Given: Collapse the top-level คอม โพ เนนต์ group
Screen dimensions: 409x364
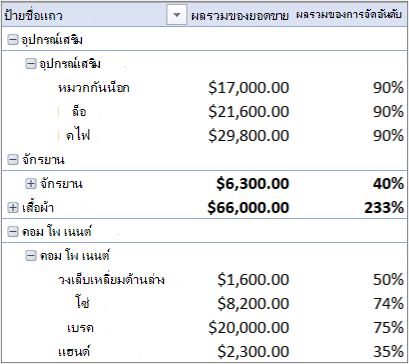Looking at the screenshot, I should (x=13, y=232).
